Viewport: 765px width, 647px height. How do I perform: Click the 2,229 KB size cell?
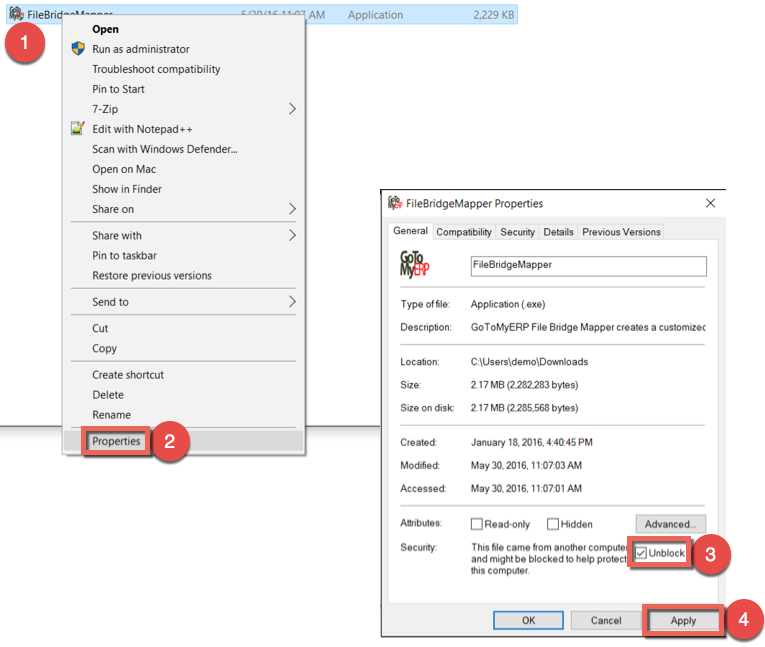[493, 15]
